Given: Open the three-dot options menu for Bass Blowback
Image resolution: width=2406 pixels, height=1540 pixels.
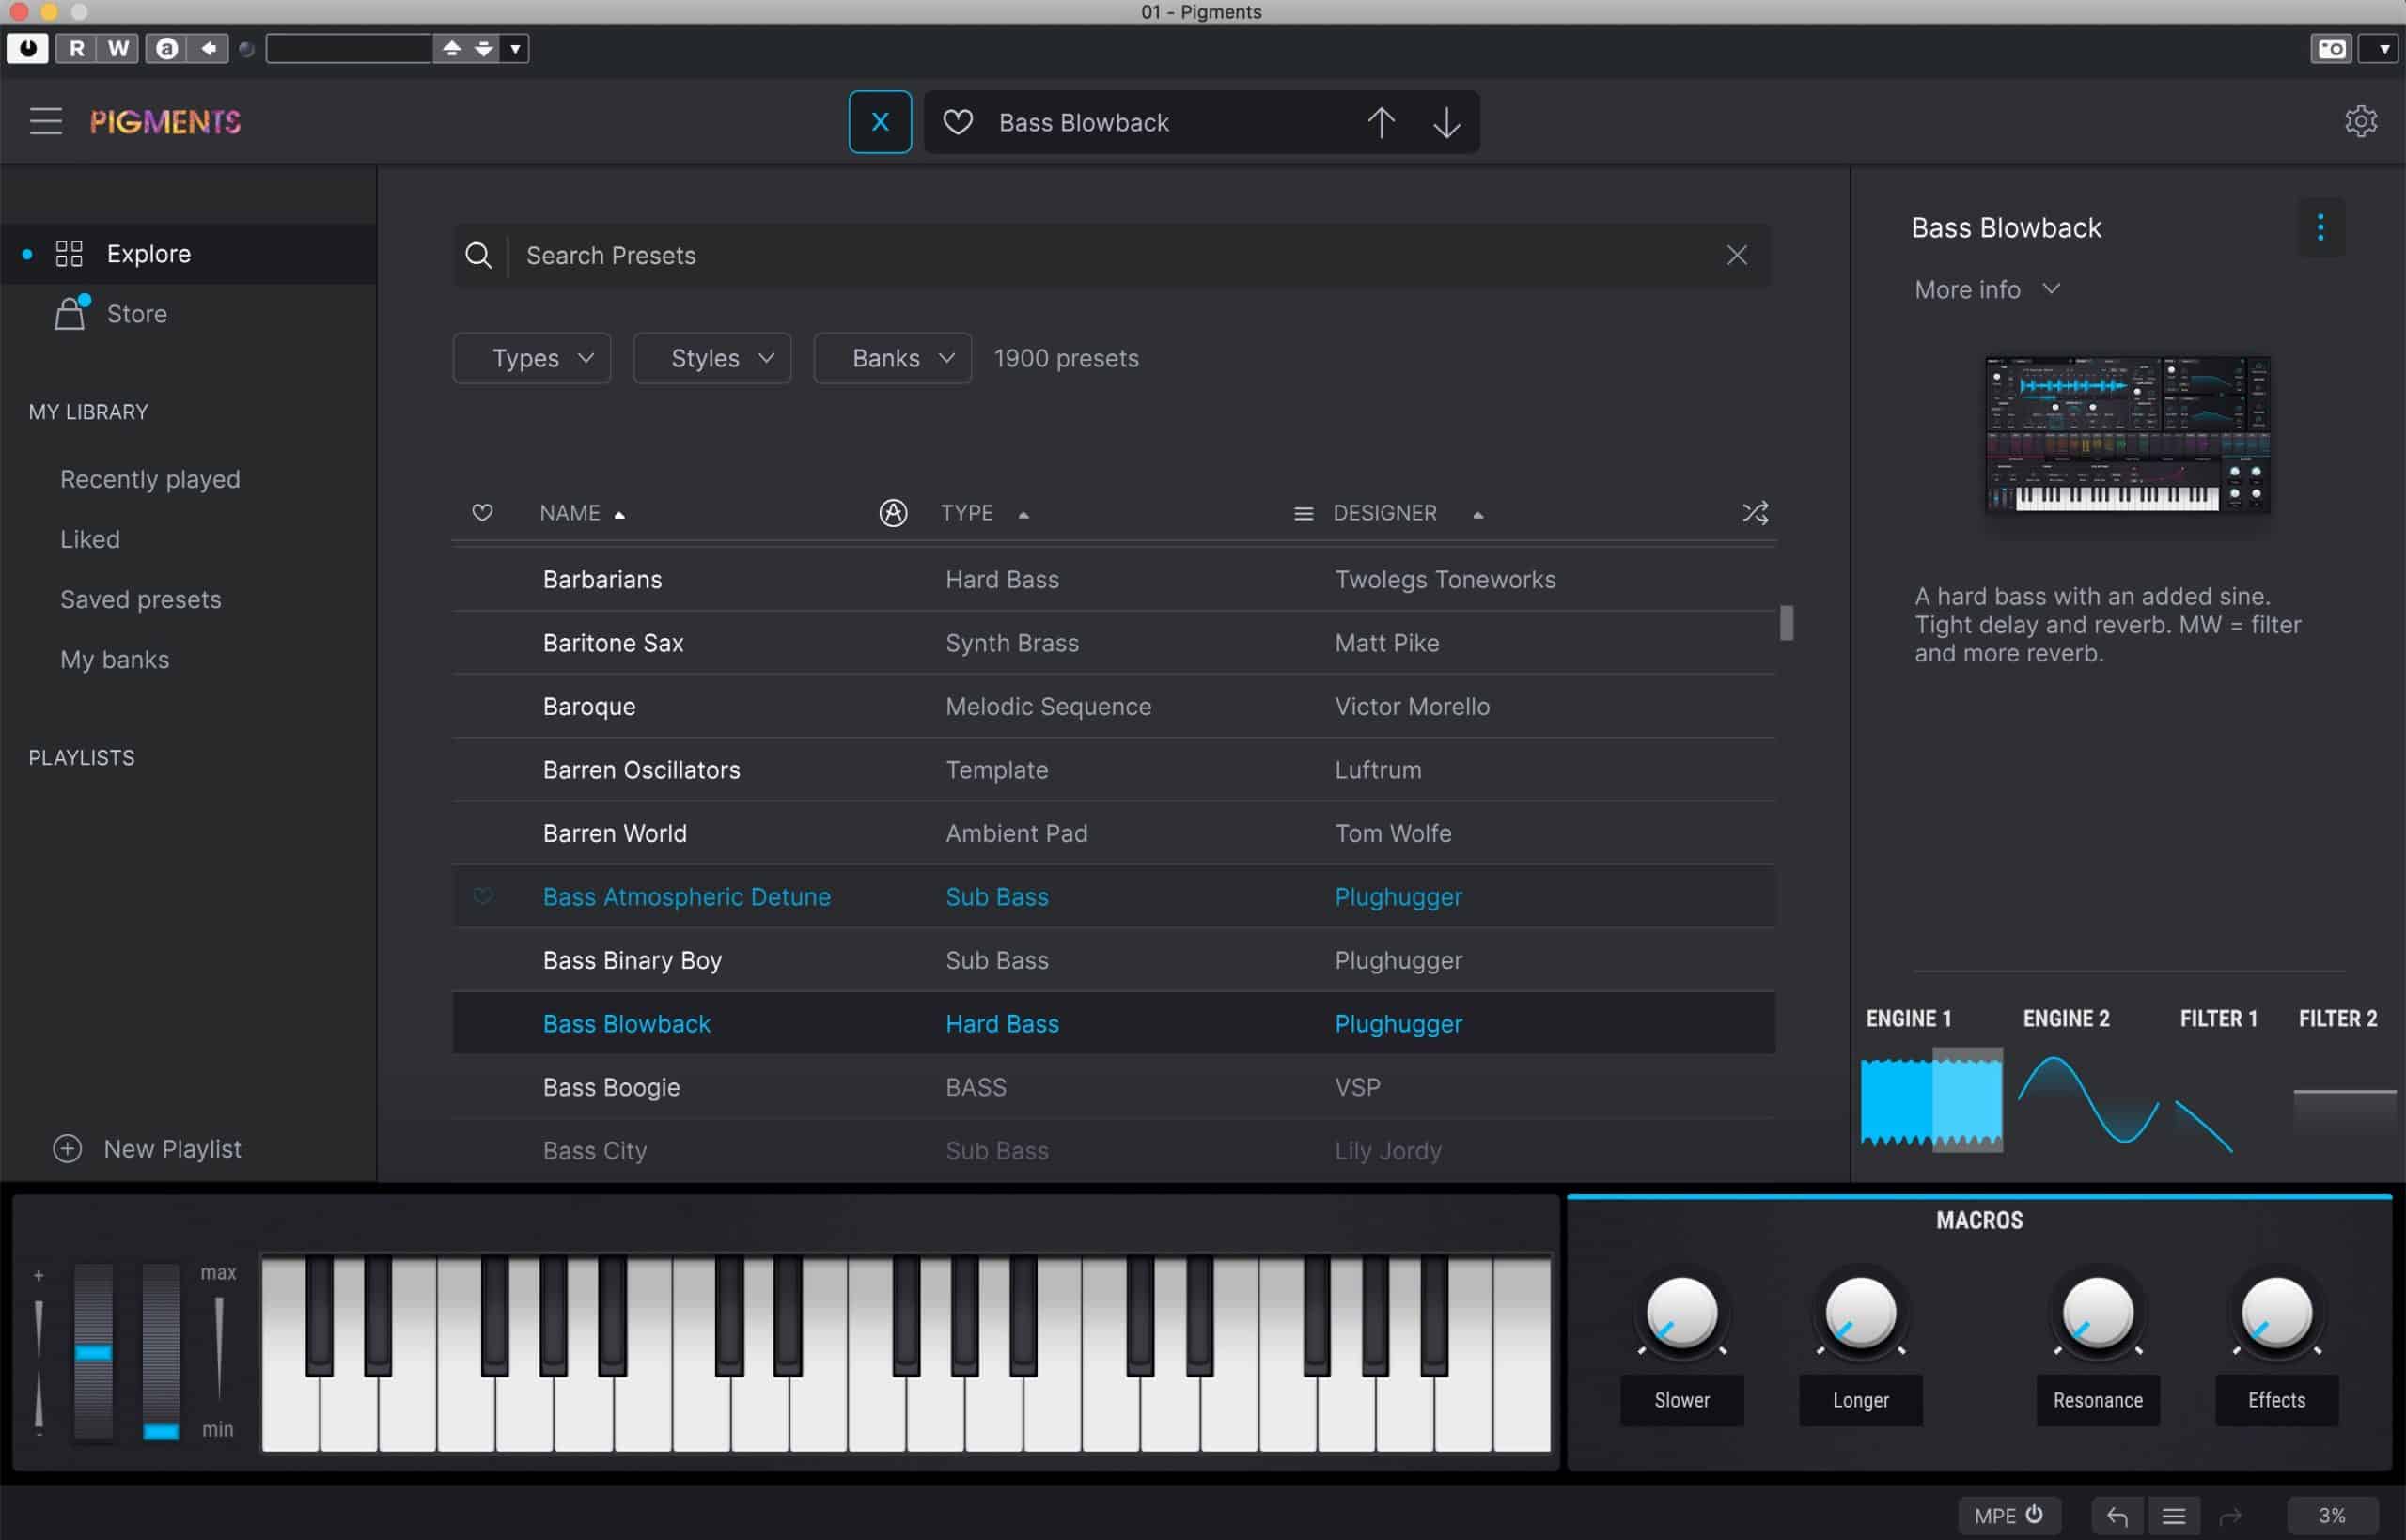Looking at the screenshot, I should [2320, 227].
